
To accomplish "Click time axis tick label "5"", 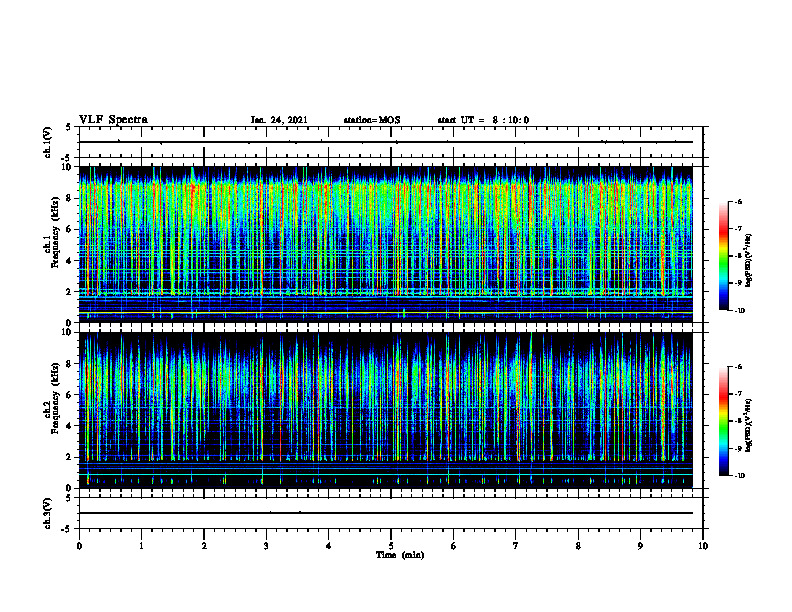I will [x=391, y=546].
